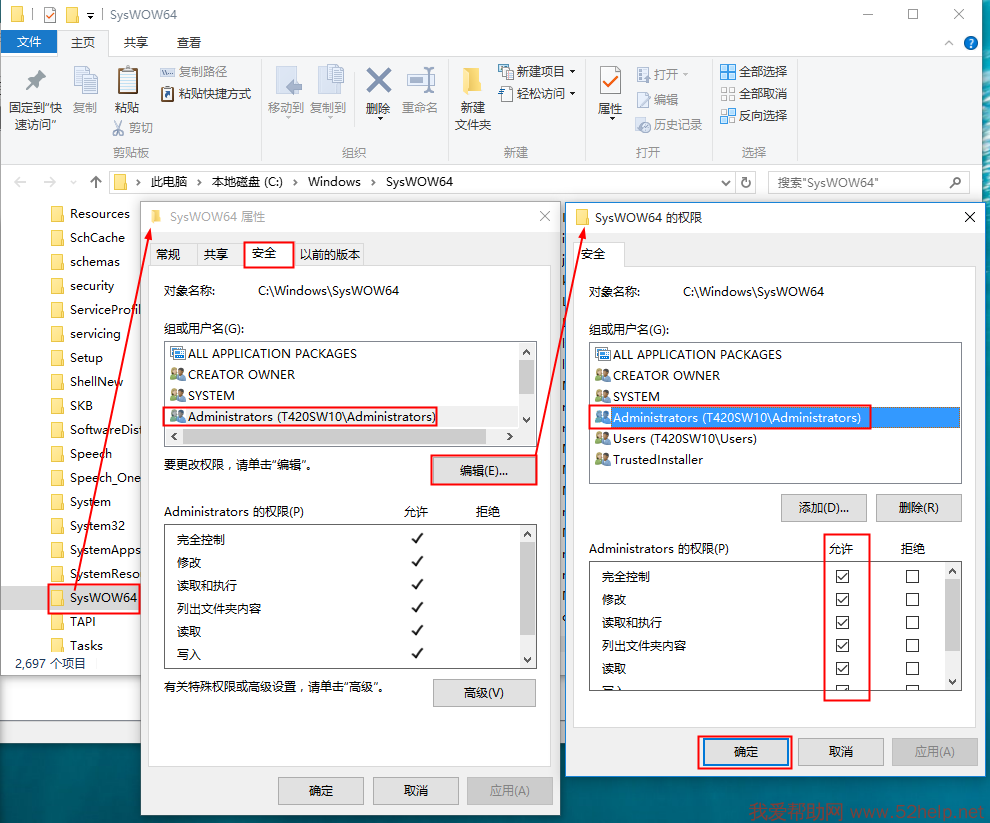Click the 属性 properties icon in ribbon
Image resolution: width=990 pixels, height=823 pixels.
point(610,81)
